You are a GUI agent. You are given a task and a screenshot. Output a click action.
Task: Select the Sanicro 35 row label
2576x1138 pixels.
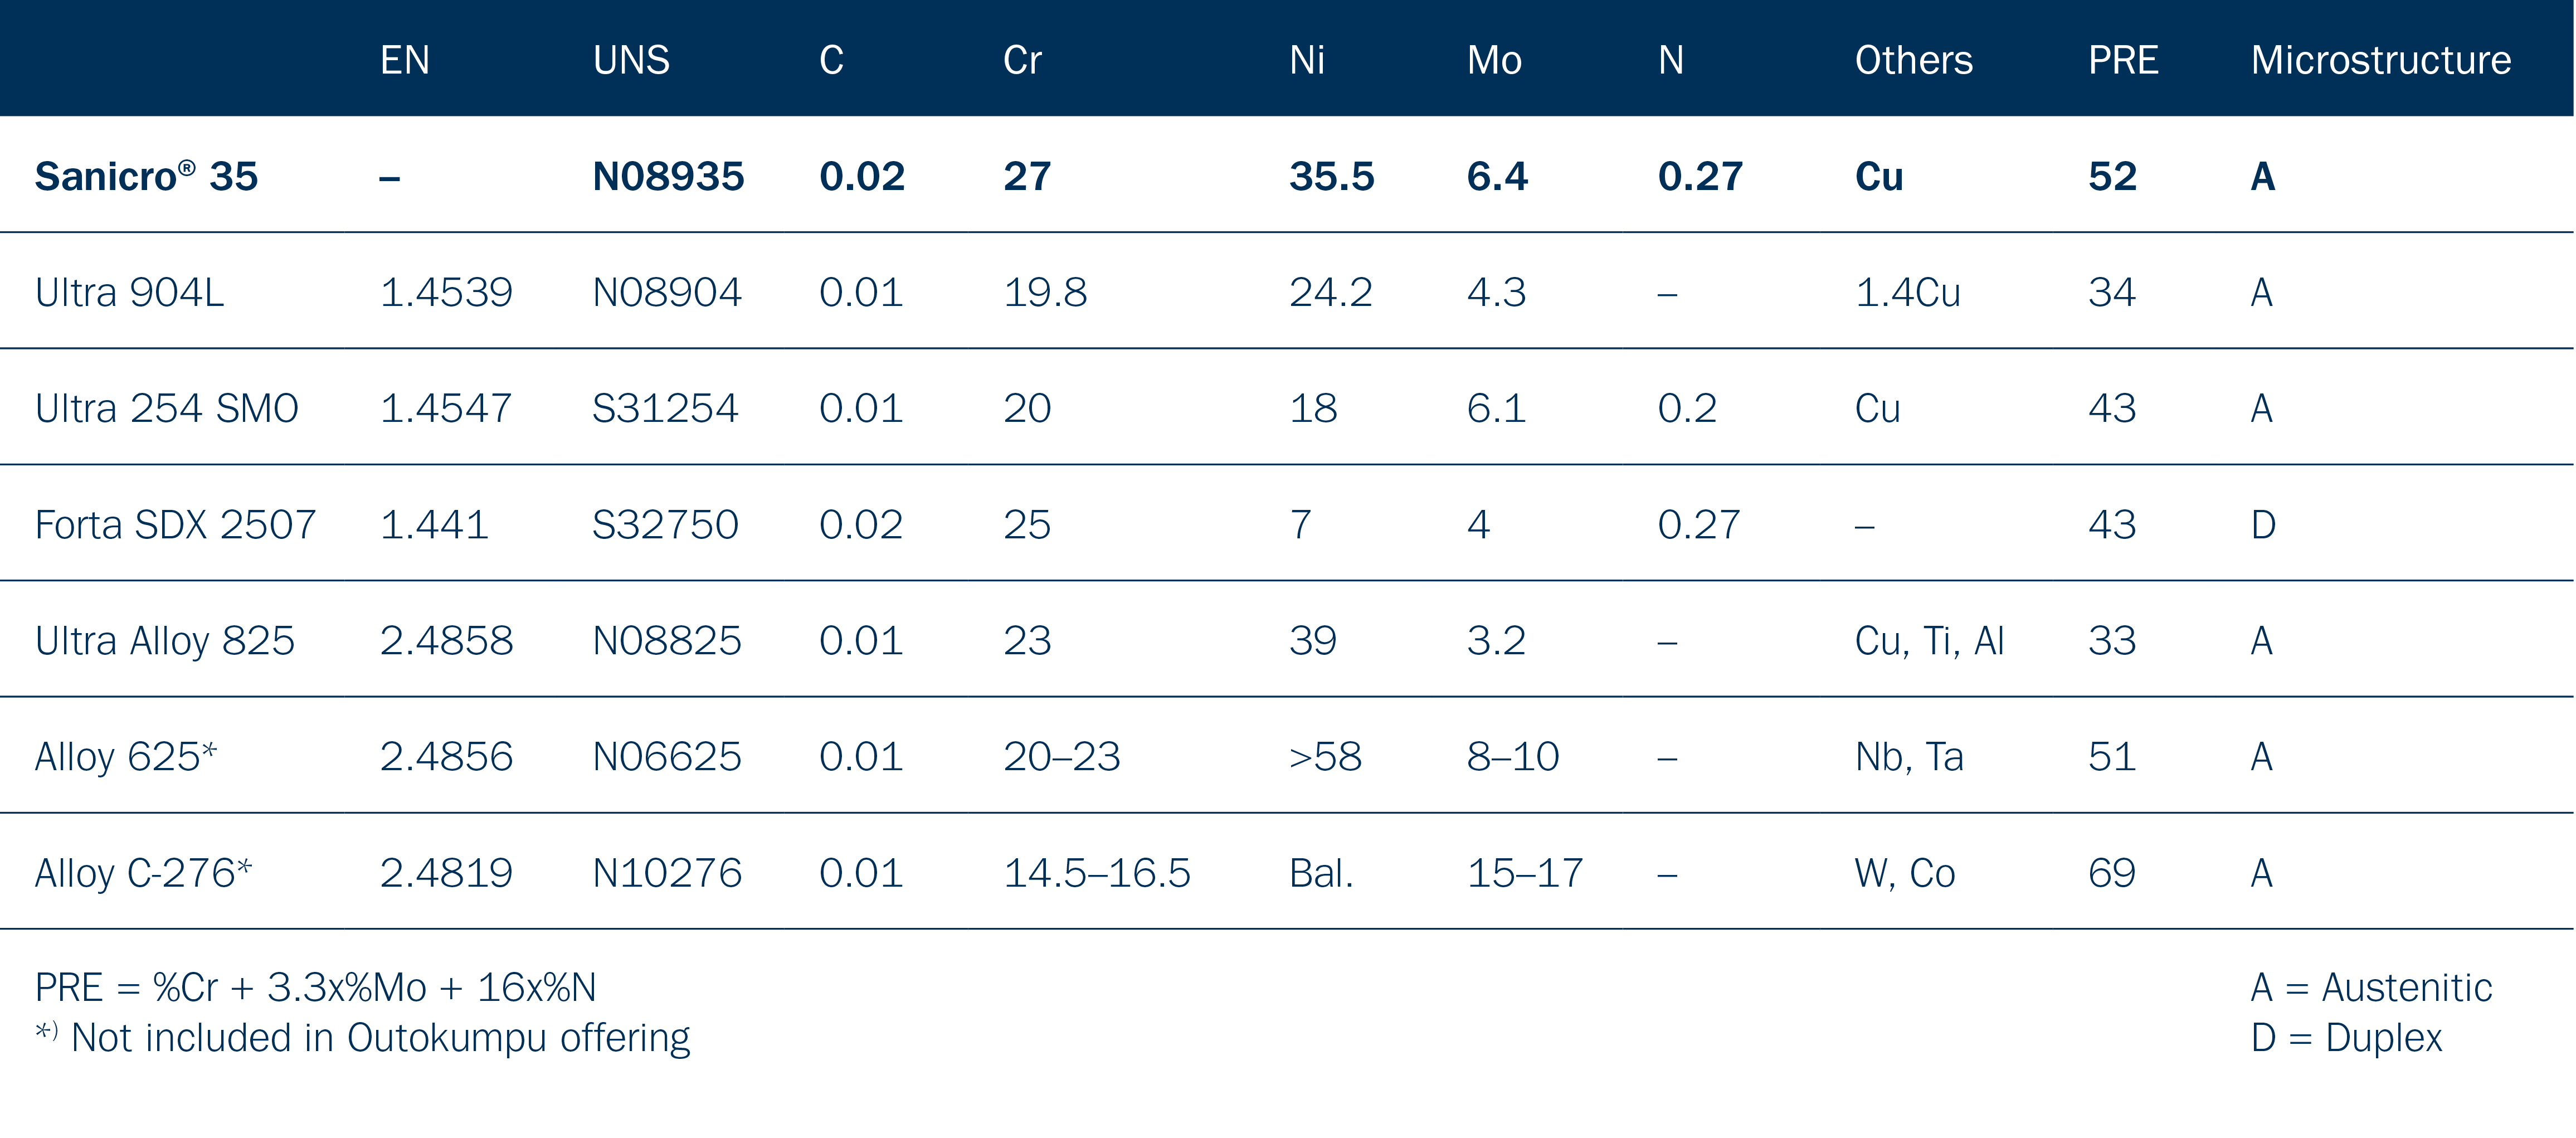146,177
